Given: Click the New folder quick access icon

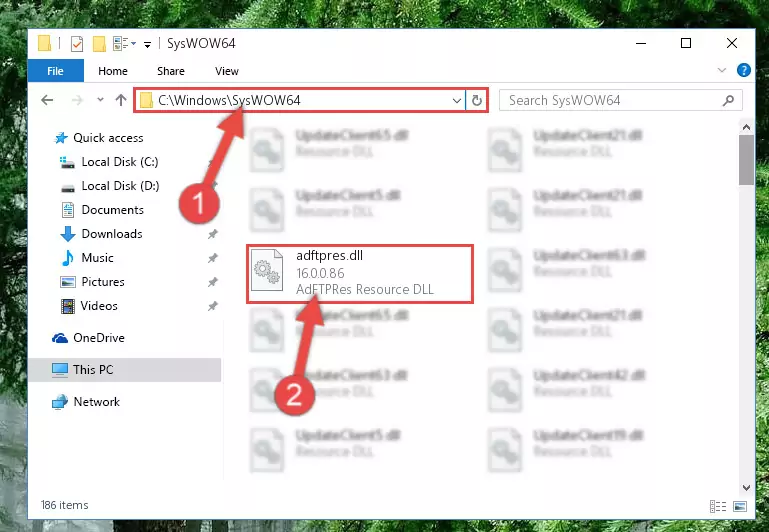Looking at the screenshot, I should pos(99,44).
